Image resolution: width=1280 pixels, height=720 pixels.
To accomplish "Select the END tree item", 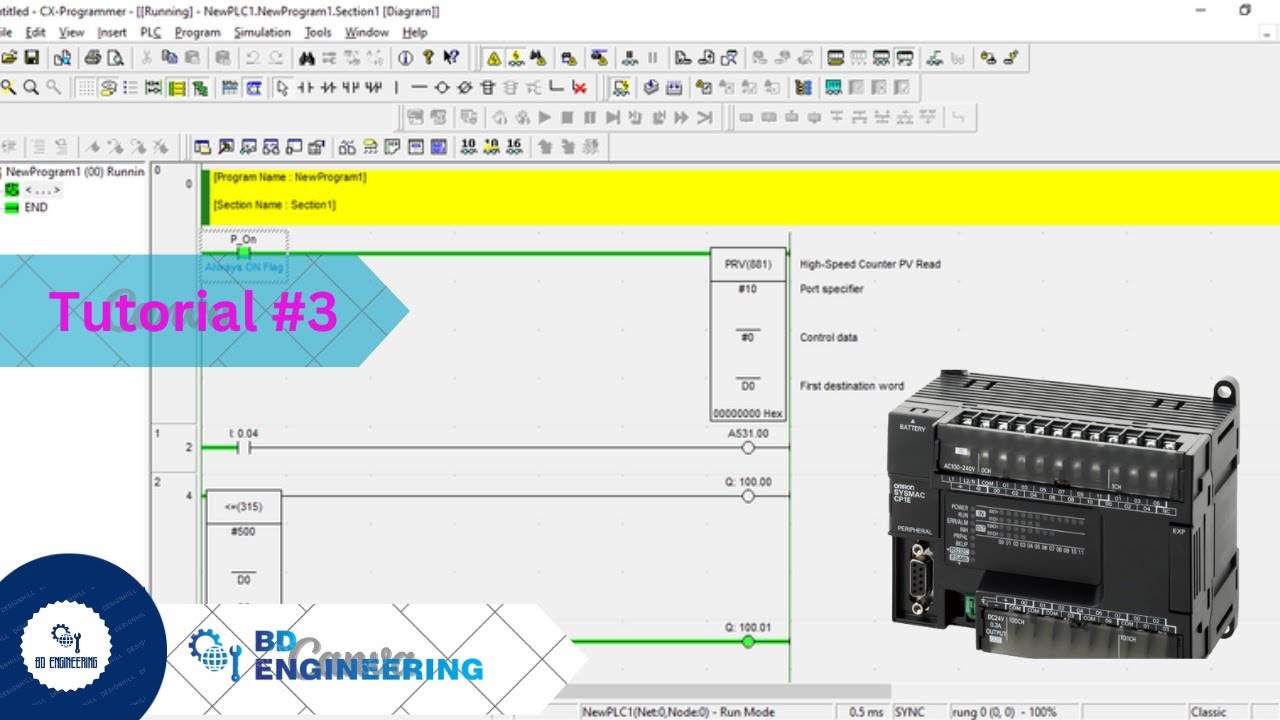I will point(36,208).
